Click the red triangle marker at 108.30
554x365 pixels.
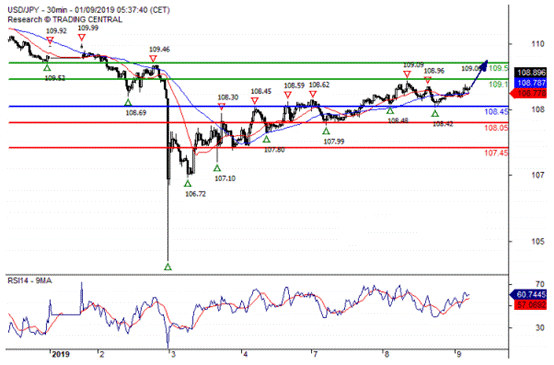(x=222, y=107)
